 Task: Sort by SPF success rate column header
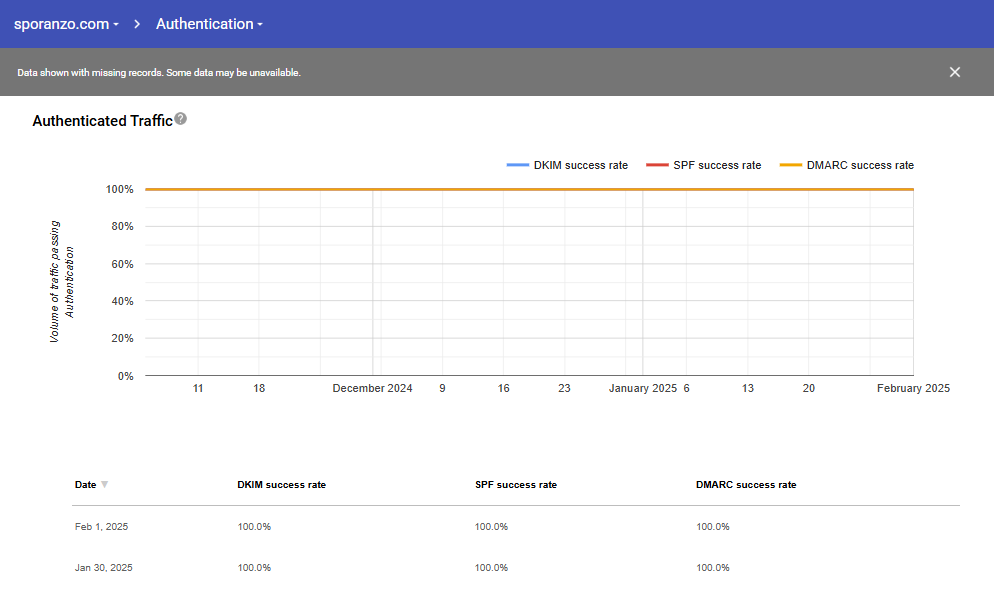click(x=515, y=485)
